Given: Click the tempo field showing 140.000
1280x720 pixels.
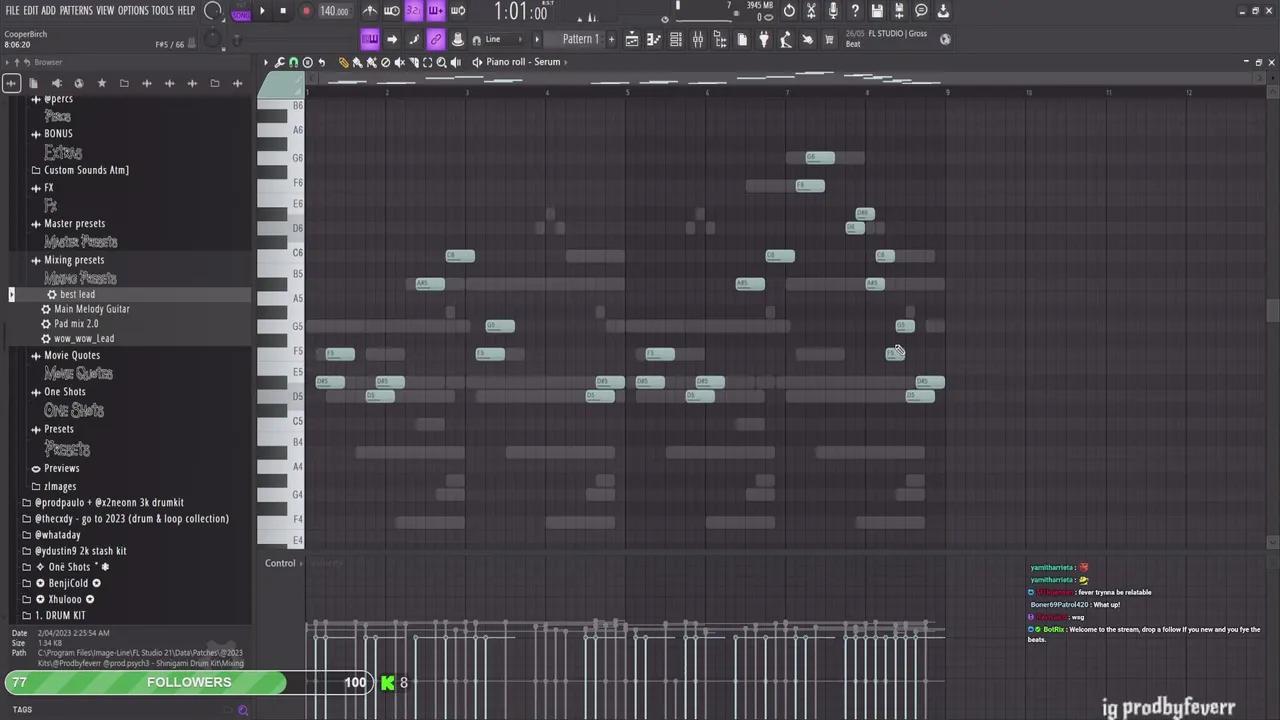Looking at the screenshot, I should (x=334, y=12).
